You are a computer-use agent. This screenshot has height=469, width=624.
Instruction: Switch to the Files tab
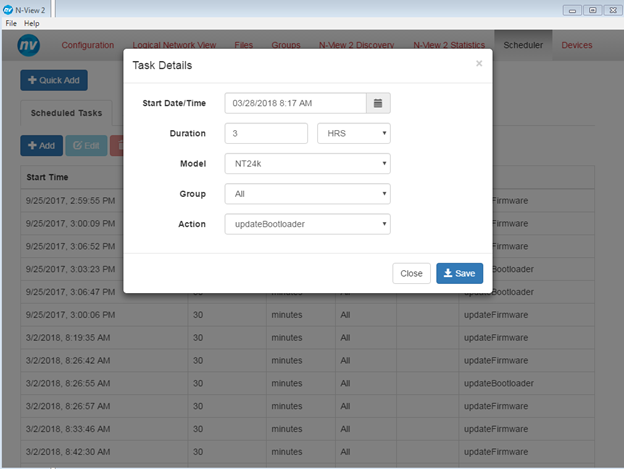[x=244, y=45]
